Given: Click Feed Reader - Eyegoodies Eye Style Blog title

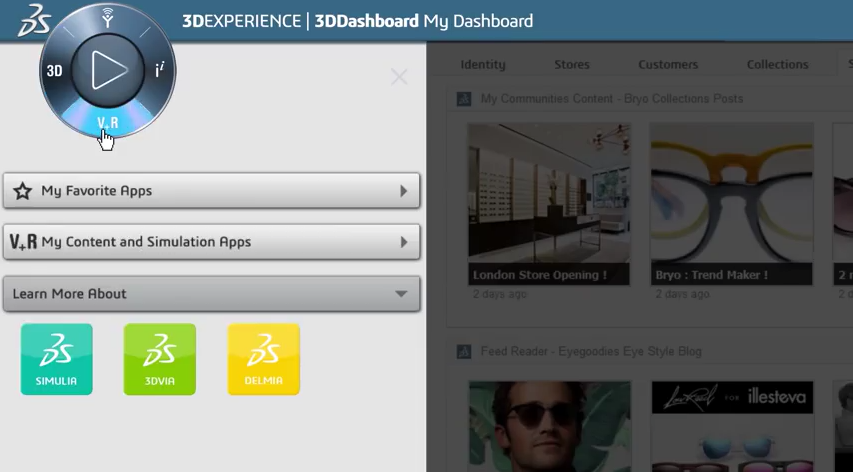Looking at the screenshot, I should pos(591,352).
